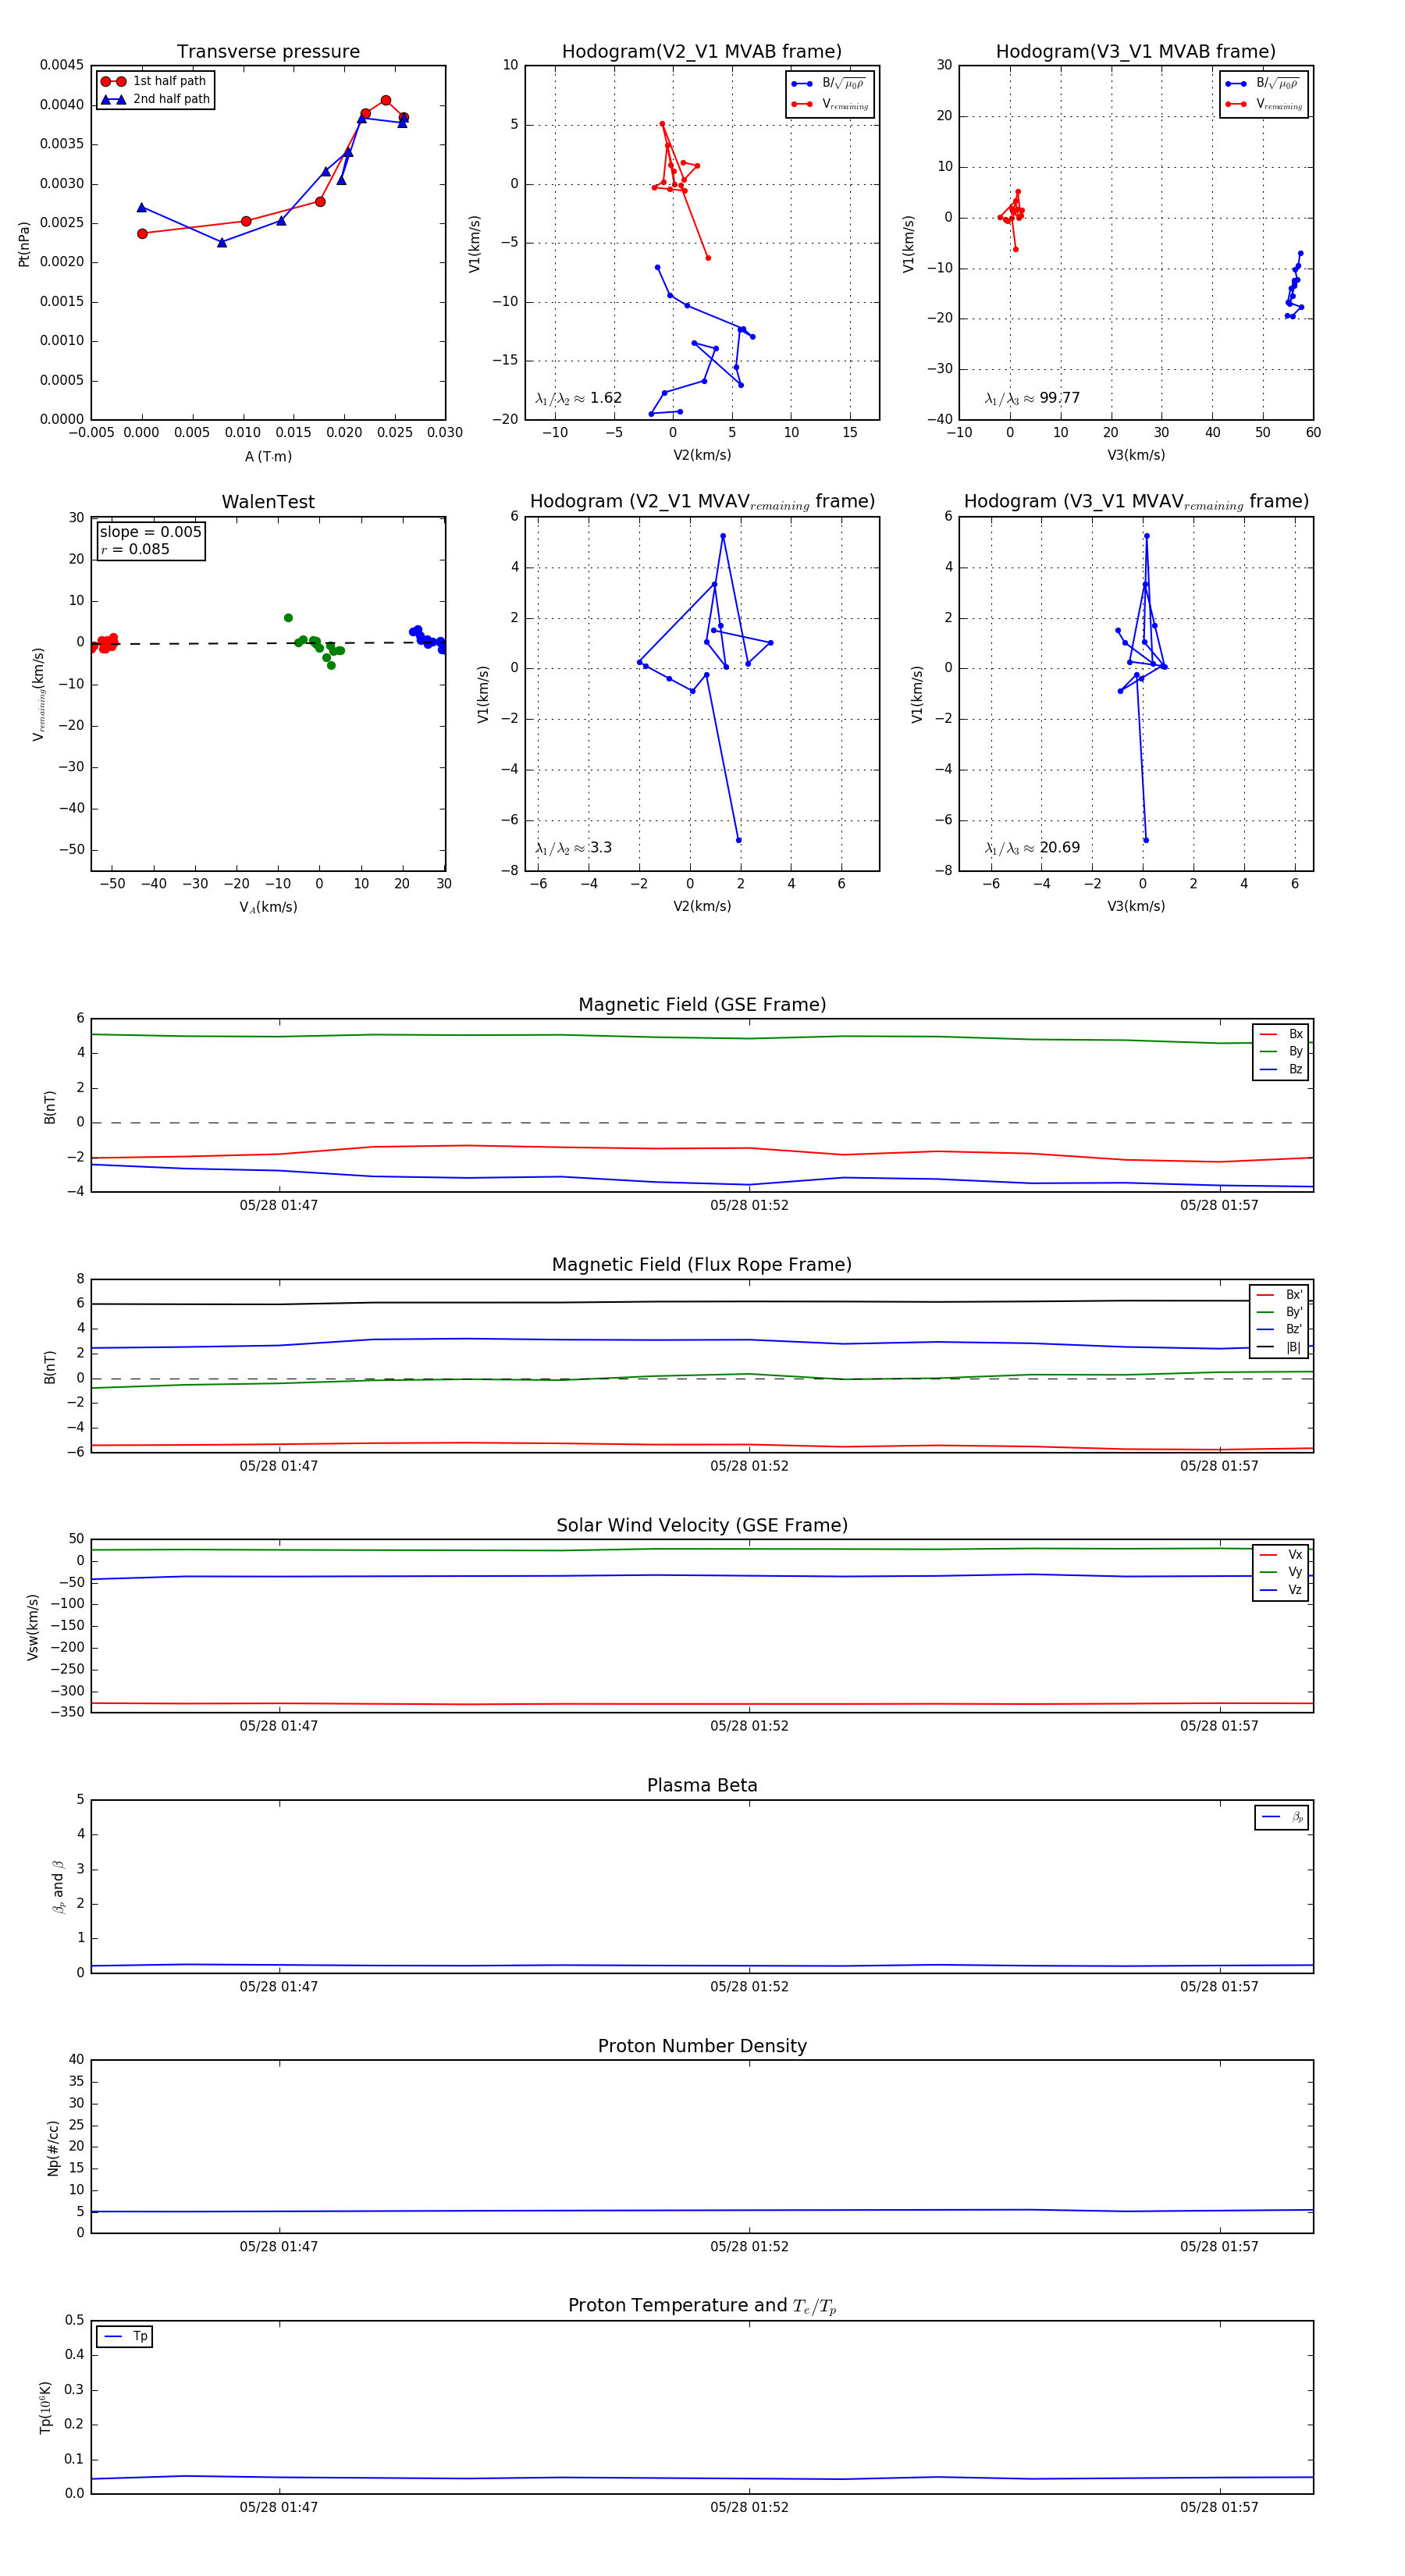The width and height of the screenshot is (1405, 2576).
Task: Click the 'Vremaining(km/s)' y-axis label
Action: pyautogui.click(x=38, y=694)
